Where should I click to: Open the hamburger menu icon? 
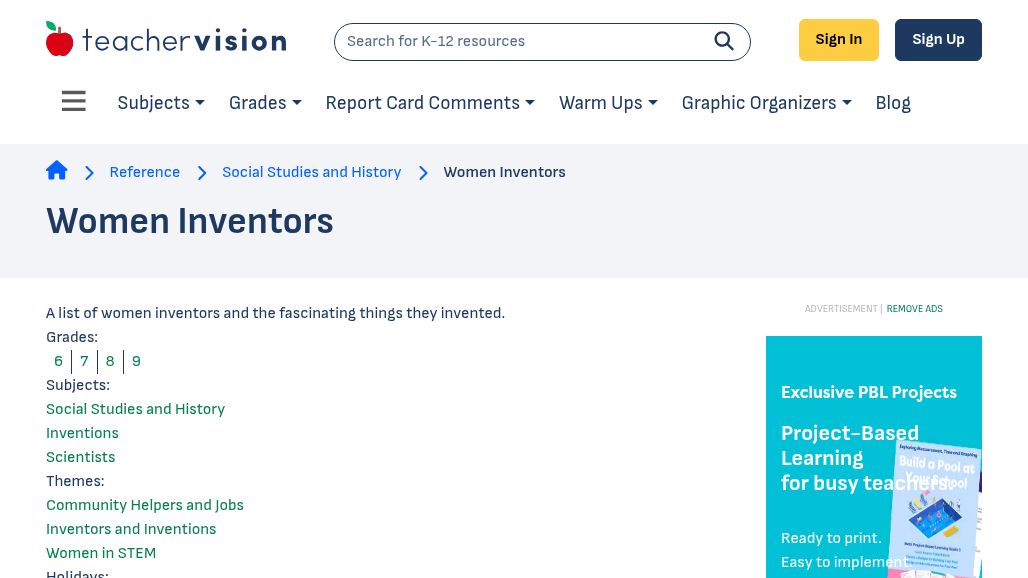coord(74,102)
